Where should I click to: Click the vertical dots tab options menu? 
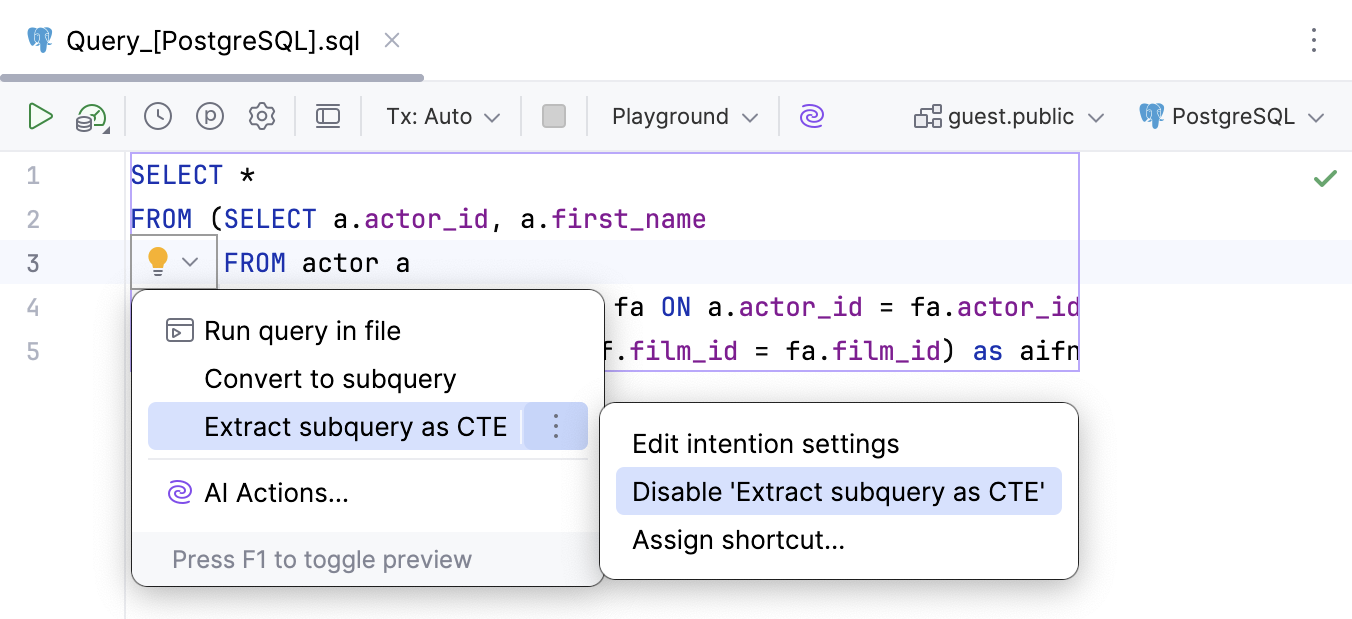pyautogui.click(x=1314, y=41)
